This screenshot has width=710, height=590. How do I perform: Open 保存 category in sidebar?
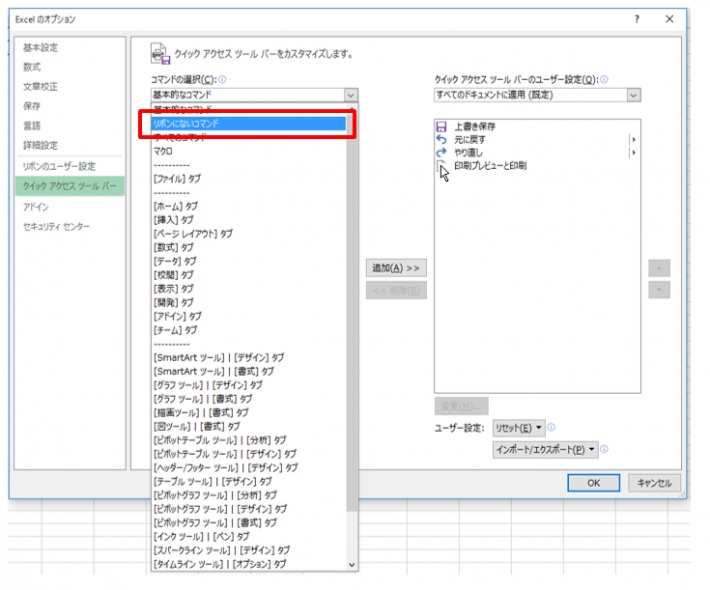coord(32,106)
